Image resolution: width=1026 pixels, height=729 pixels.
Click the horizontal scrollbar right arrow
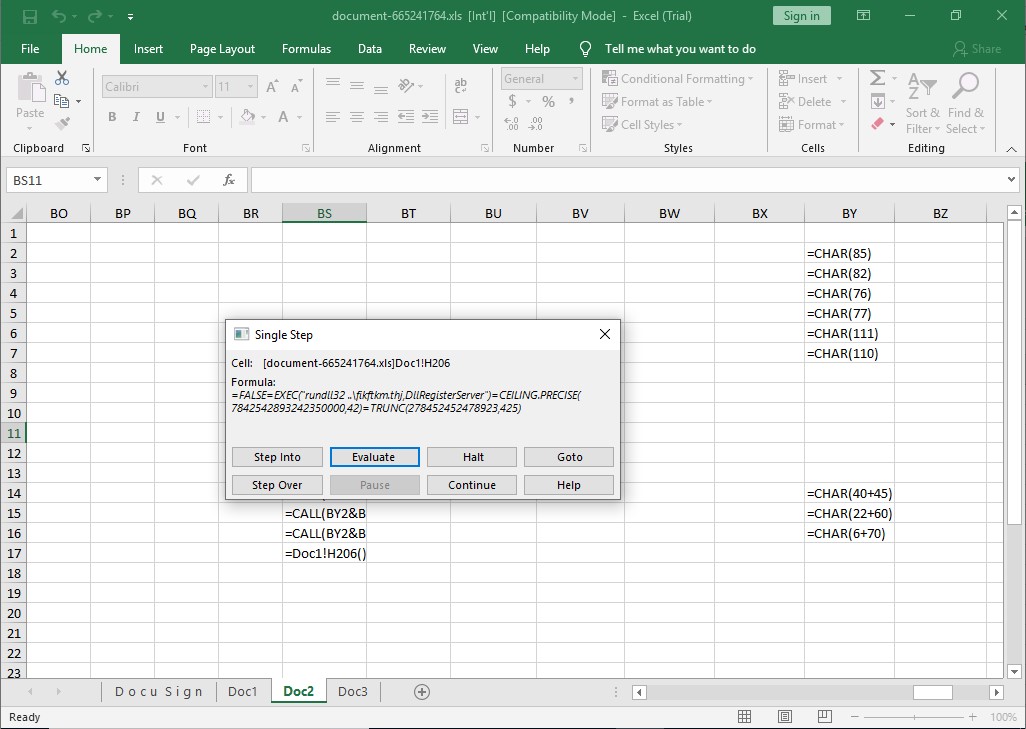pyautogui.click(x=996, y=692)
